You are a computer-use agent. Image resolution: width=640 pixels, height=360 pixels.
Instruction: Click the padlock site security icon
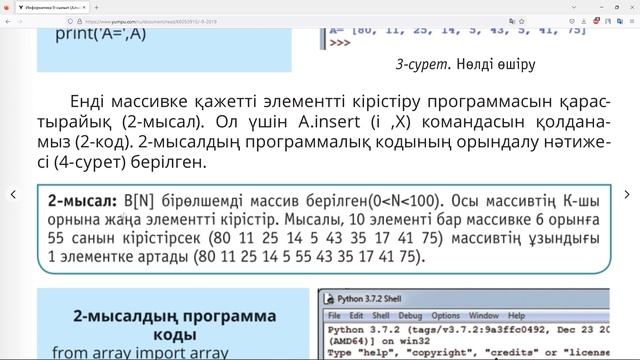(x=79, y=21)
